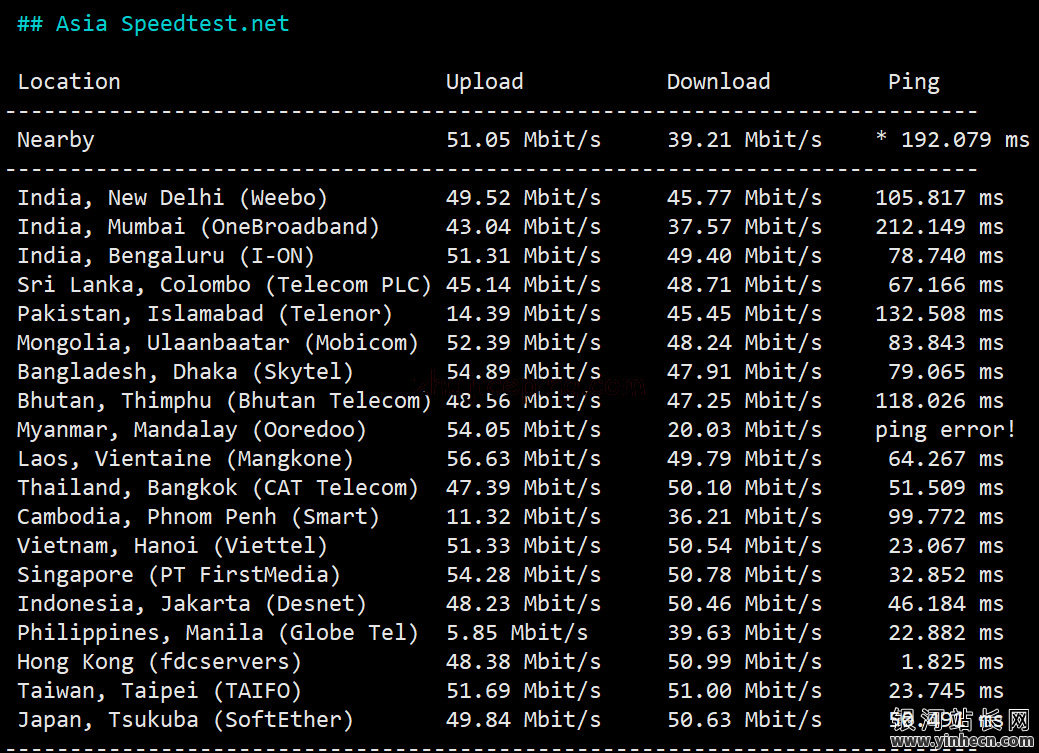
Task: Click the www.yinhecn.com watermark link
Action: 961,741
